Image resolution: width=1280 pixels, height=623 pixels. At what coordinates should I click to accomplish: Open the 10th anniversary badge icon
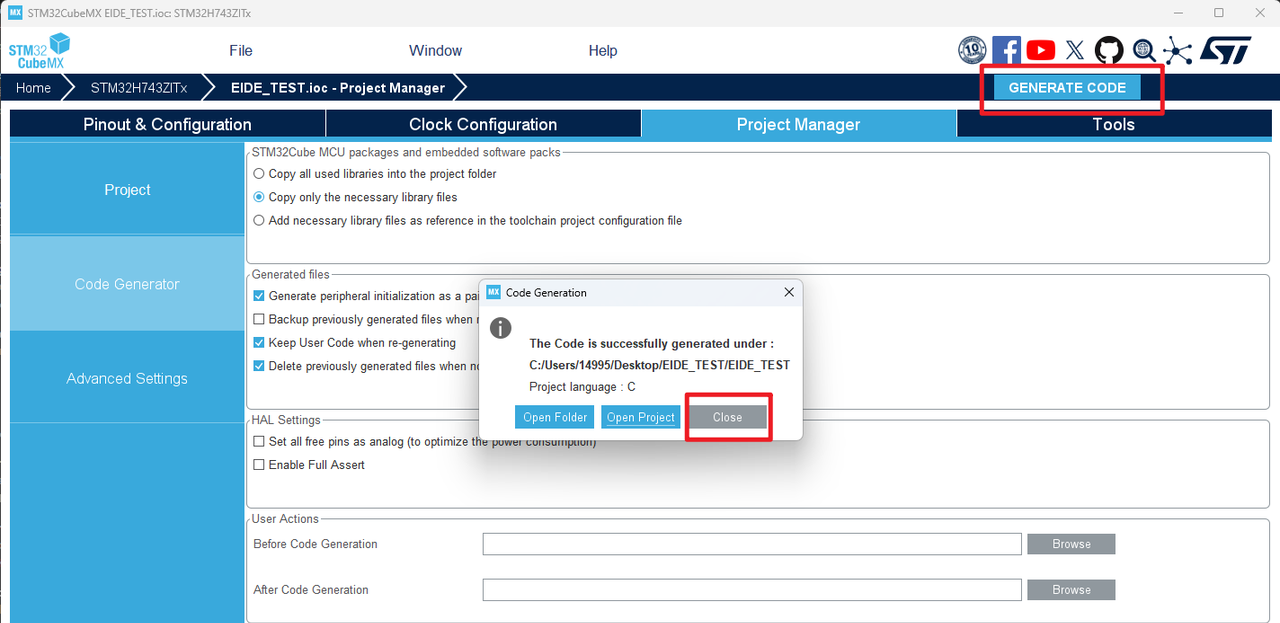pyautogui.click(x=972, y=50)
